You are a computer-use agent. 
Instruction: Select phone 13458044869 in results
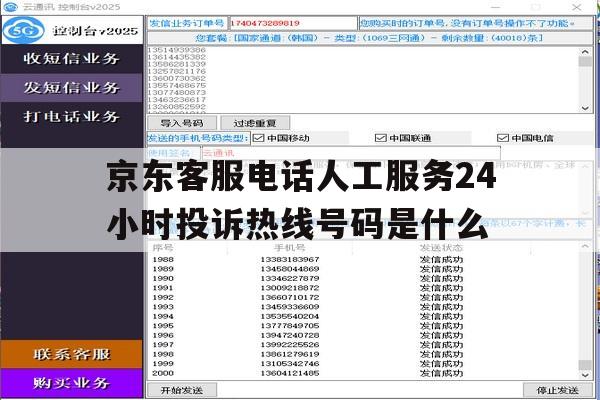pyautogui.click(x=290, y=269)
